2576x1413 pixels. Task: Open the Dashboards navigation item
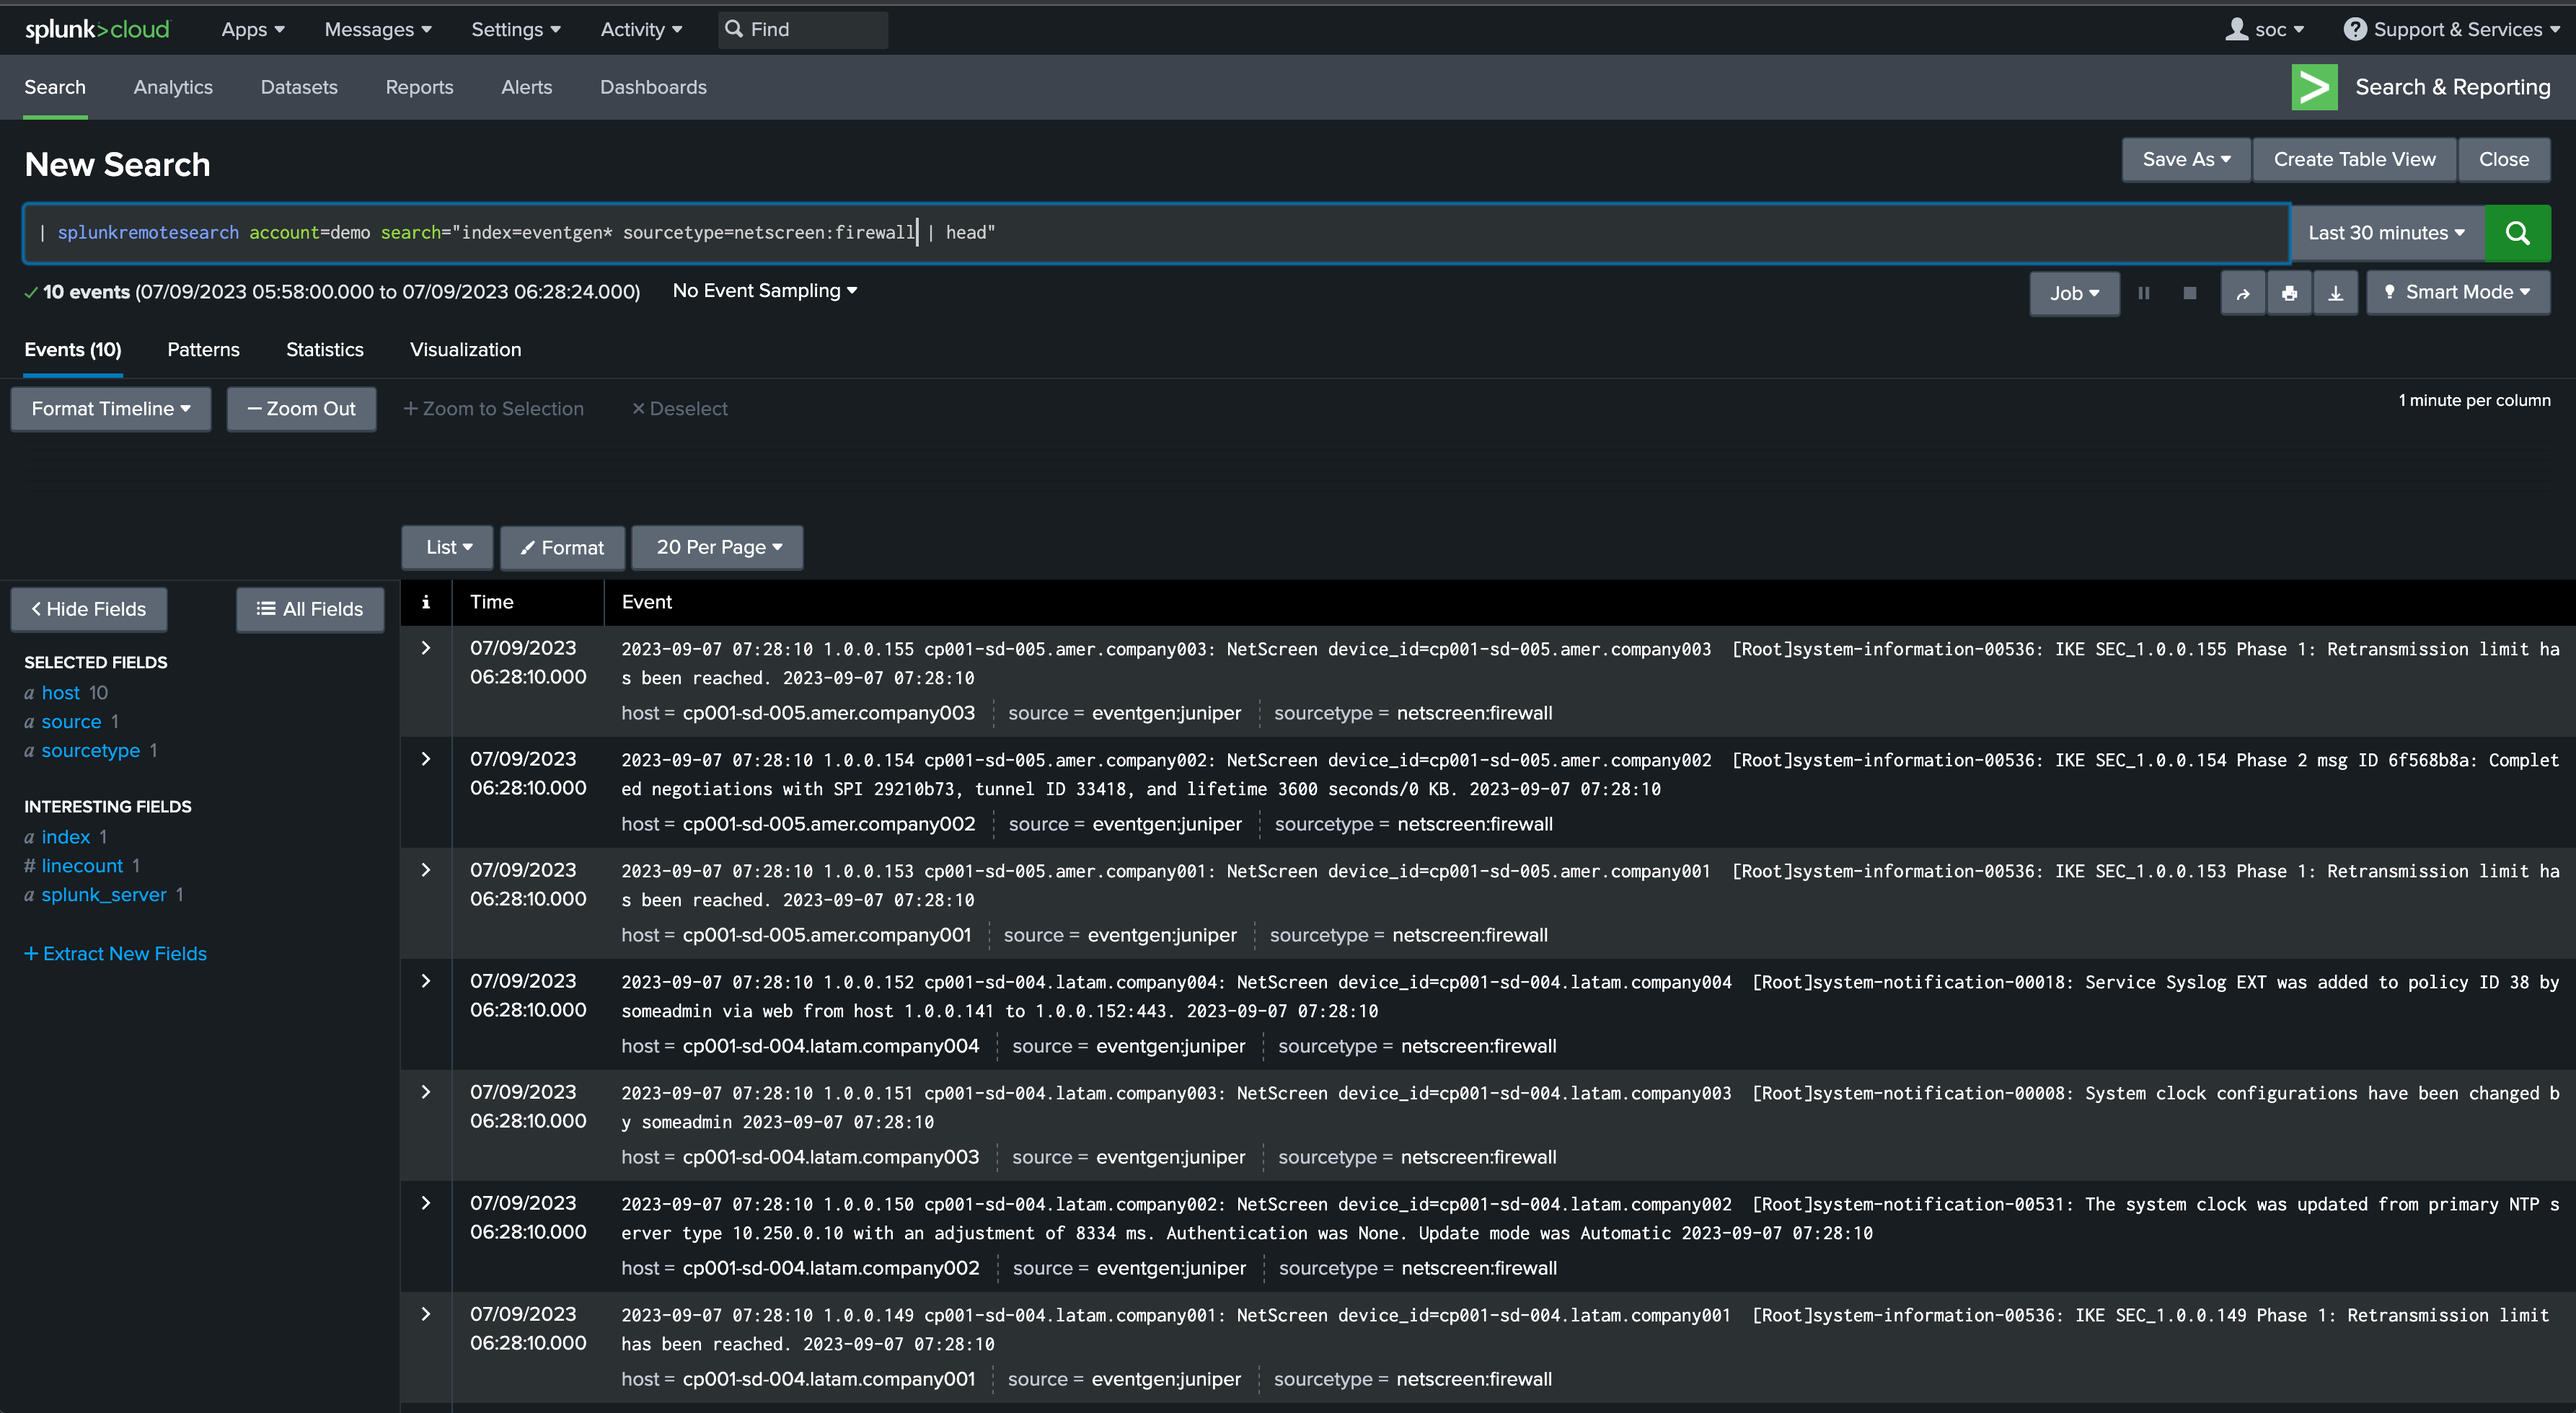[x=653, y=87]
